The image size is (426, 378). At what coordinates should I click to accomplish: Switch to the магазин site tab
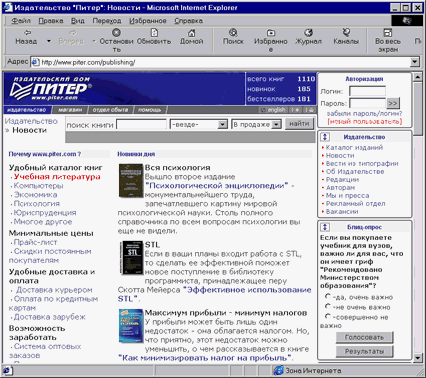pos(70,110)
